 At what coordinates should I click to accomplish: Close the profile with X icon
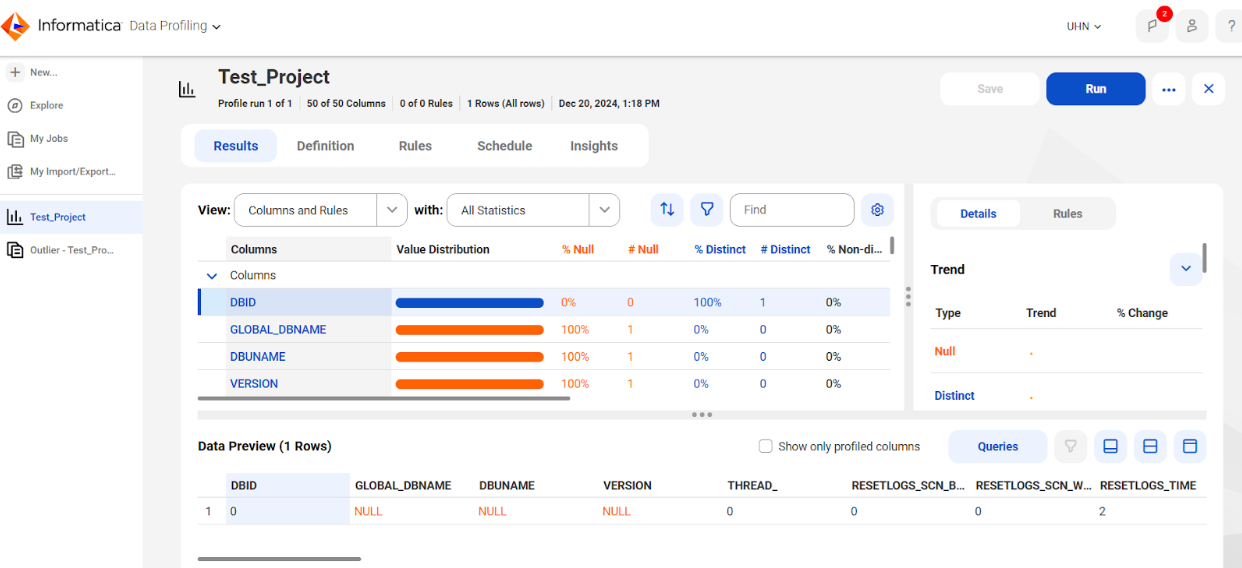[1208, 89]
